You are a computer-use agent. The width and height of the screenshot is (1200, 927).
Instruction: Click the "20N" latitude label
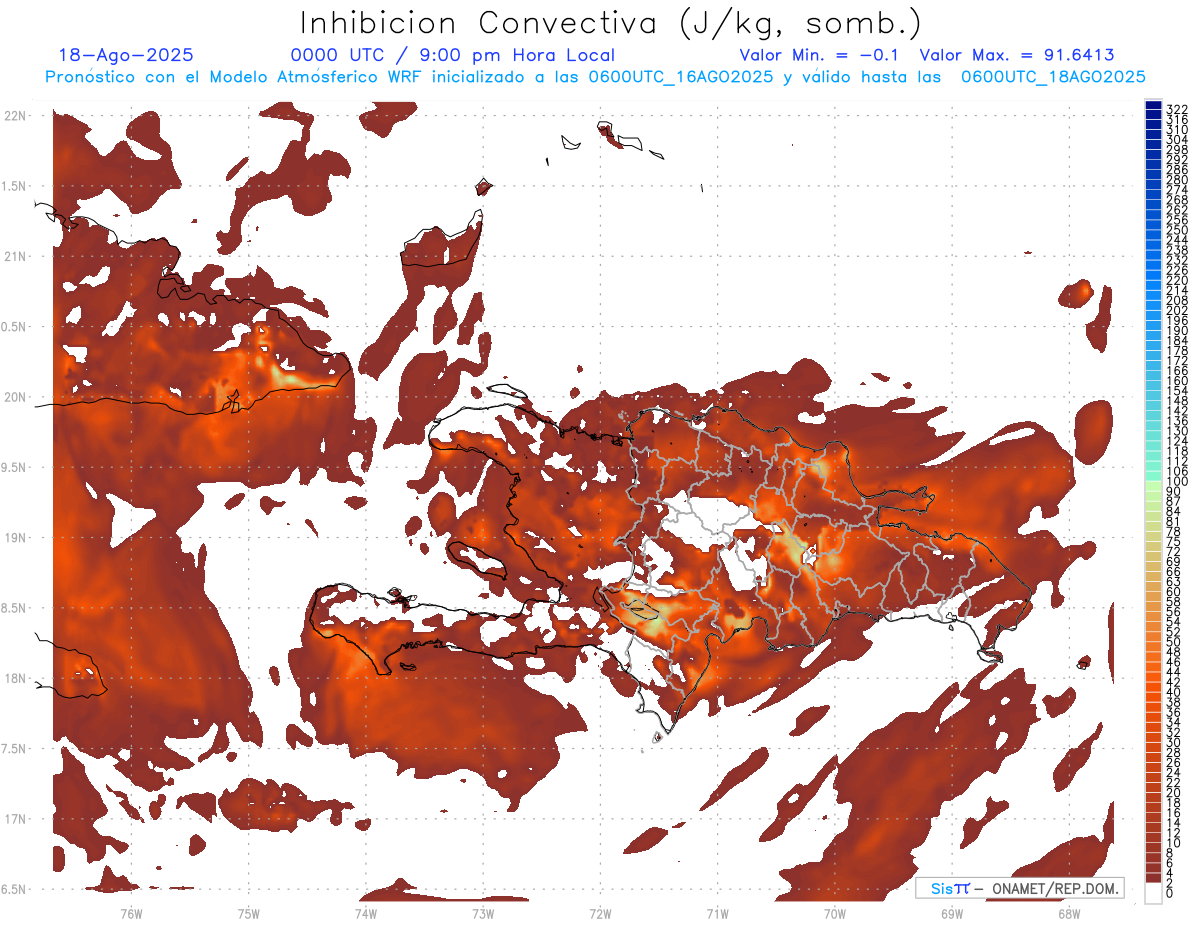[x=15, y=397]
